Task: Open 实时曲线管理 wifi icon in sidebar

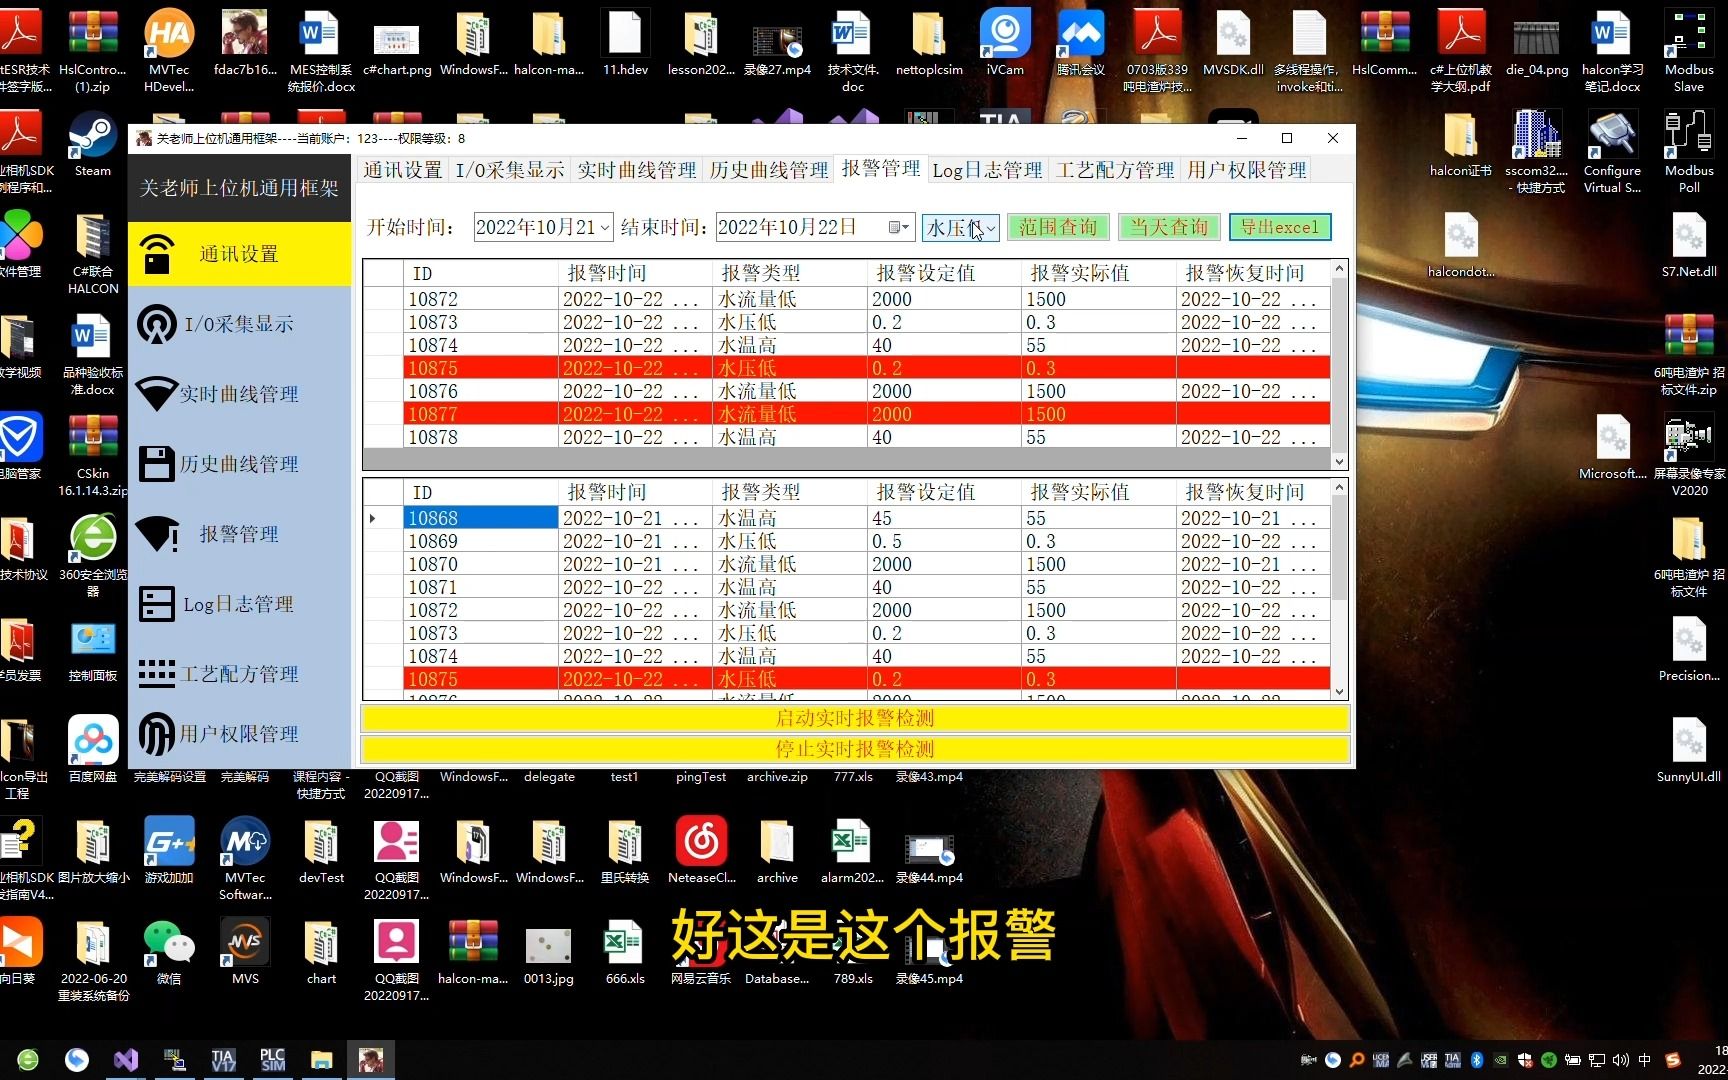Action: click(x=157, y=394)
